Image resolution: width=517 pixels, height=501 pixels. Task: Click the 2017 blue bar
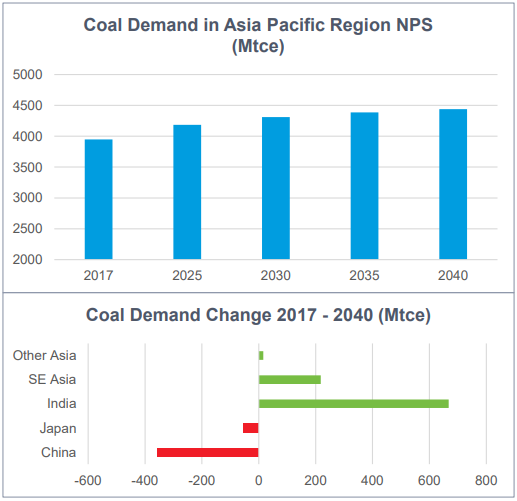pyautogui.click(x=99, y=199)
